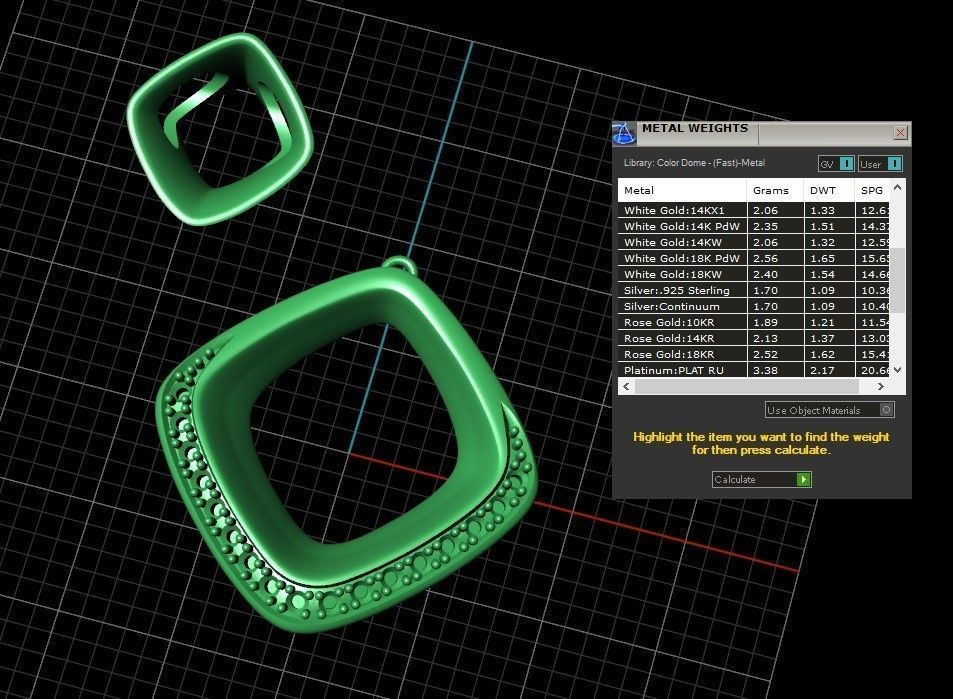
Task: Select the White Gold:14KW row
Action: (754, 242)
